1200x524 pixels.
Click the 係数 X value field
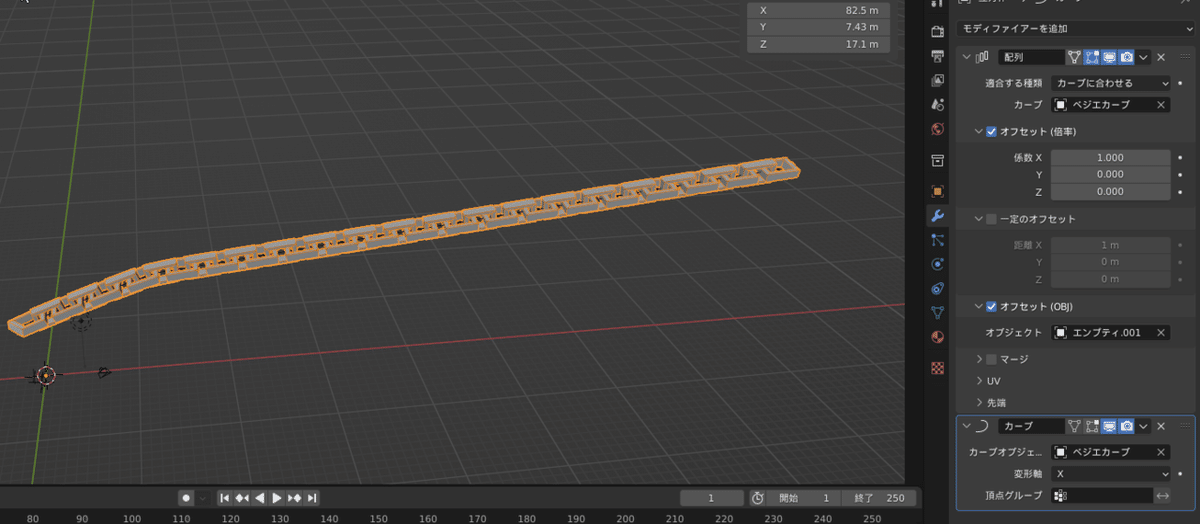(x=1110, y=157)
